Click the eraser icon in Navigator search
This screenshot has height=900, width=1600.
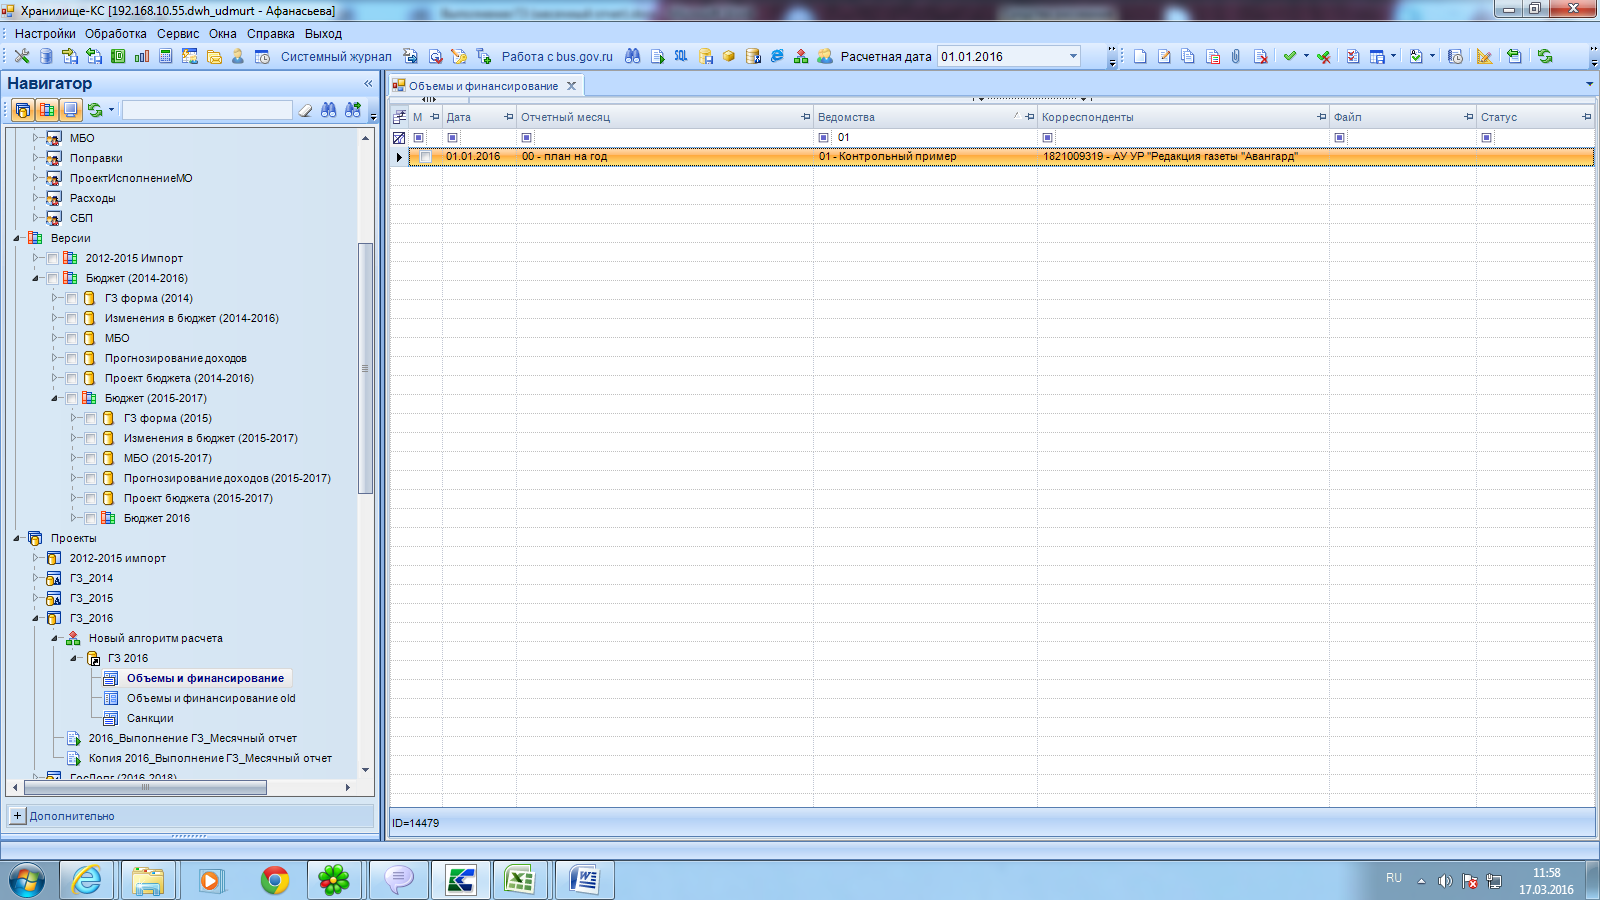pos(306,110)
